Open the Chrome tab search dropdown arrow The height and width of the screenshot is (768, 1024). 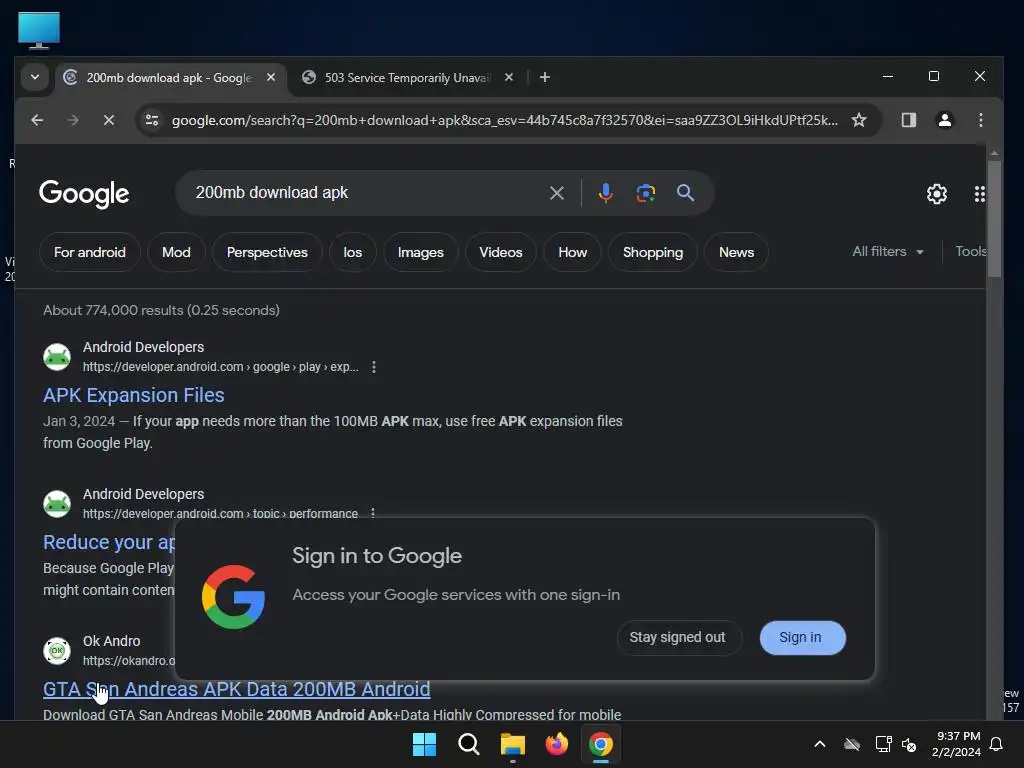[x=35, y=77]
